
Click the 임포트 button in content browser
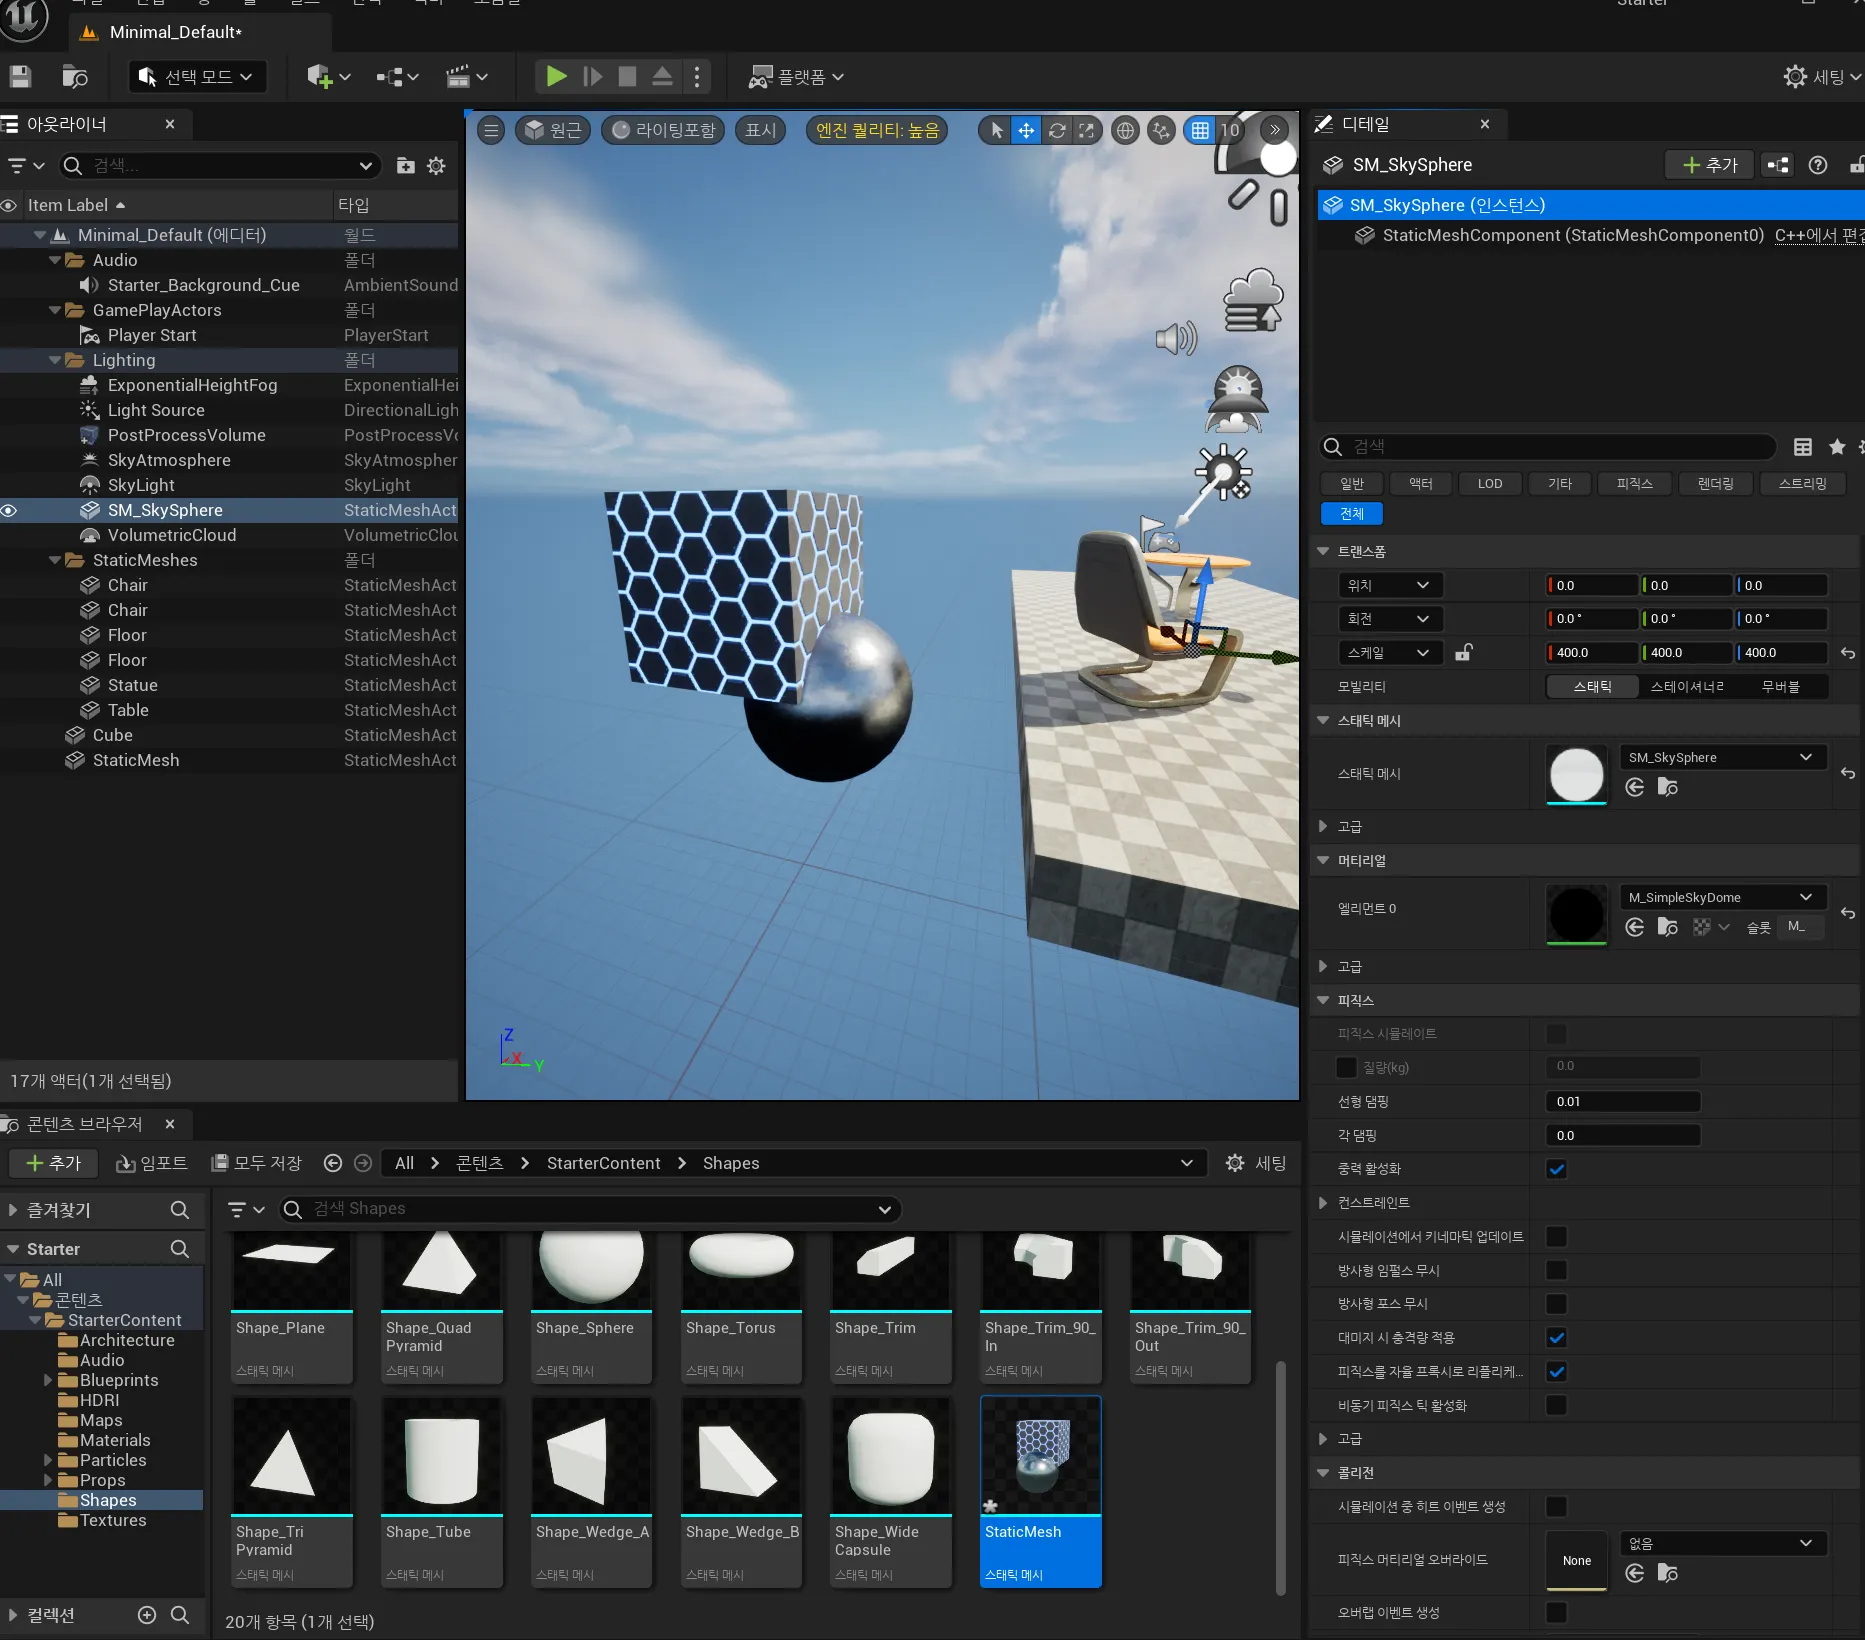pyautogui.click(x=152, y=1163)
